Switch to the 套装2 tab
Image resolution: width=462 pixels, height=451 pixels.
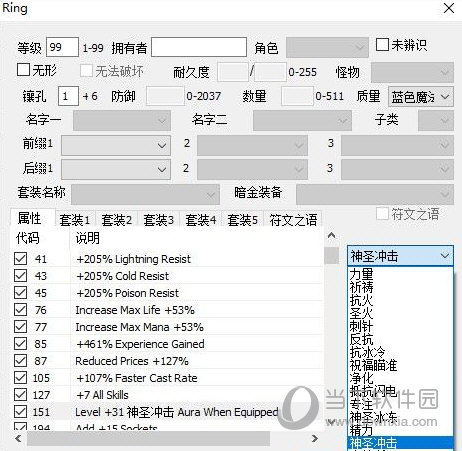117,220
